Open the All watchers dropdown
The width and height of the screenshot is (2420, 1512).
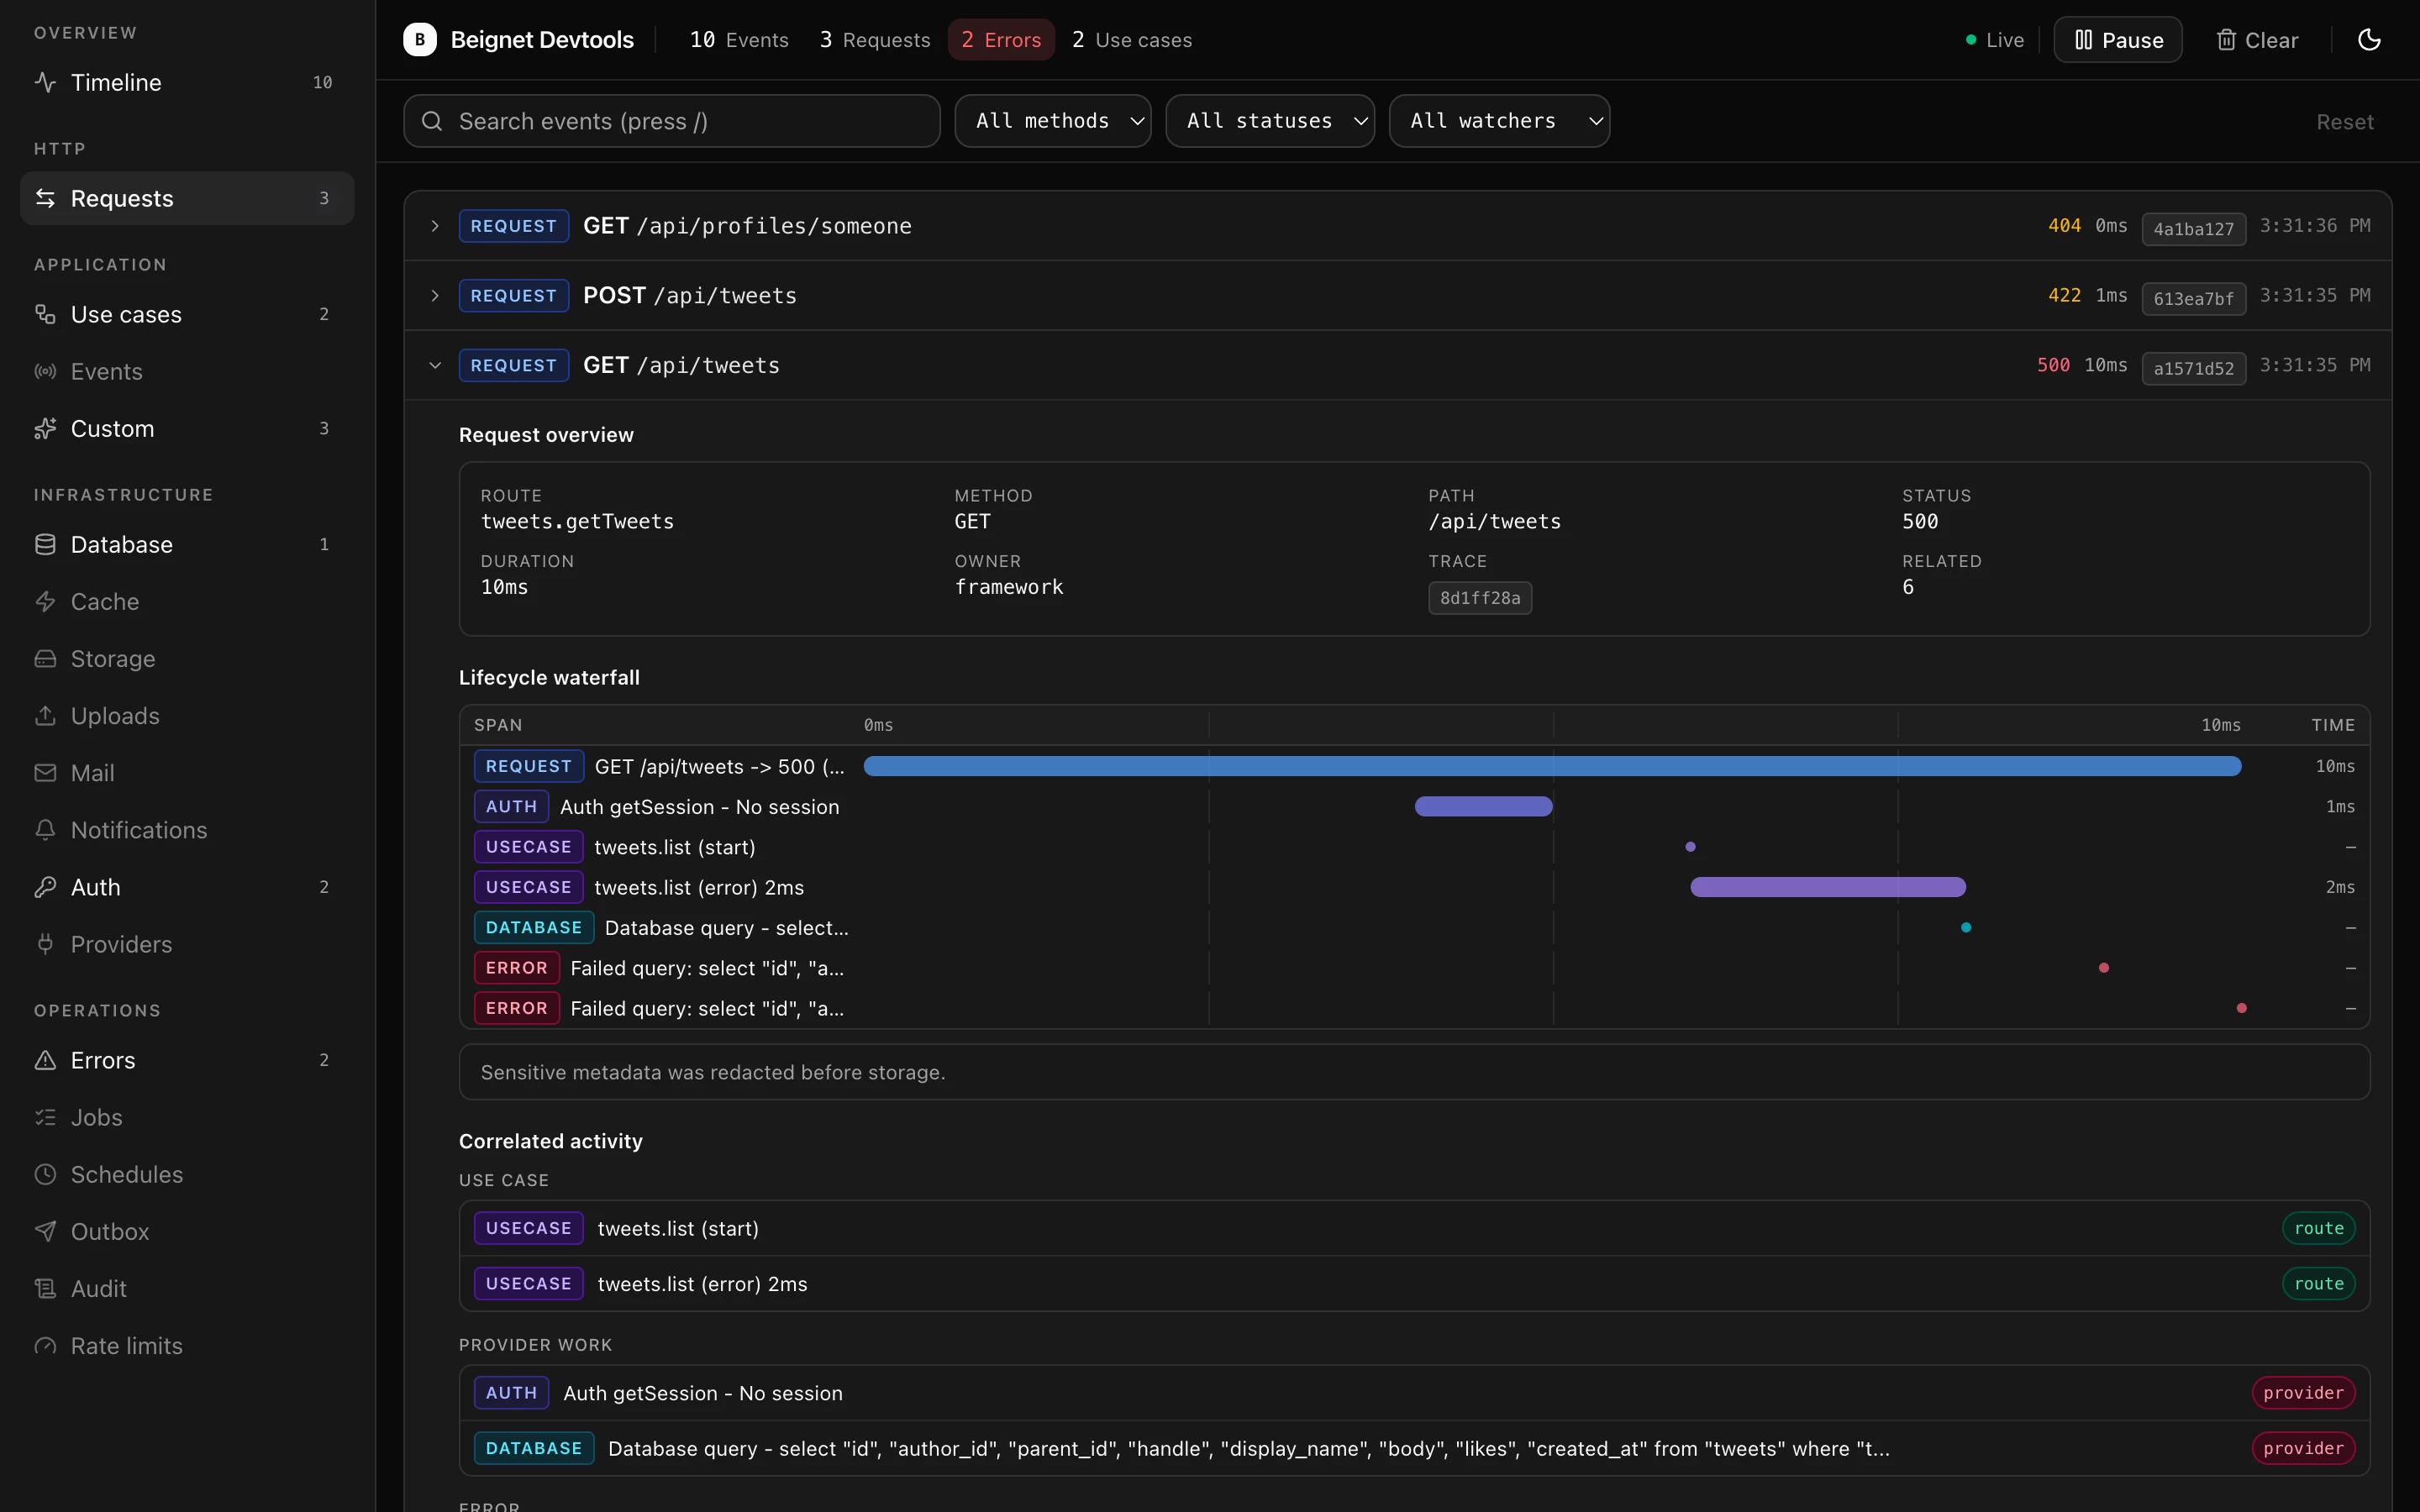(1499, 121)
